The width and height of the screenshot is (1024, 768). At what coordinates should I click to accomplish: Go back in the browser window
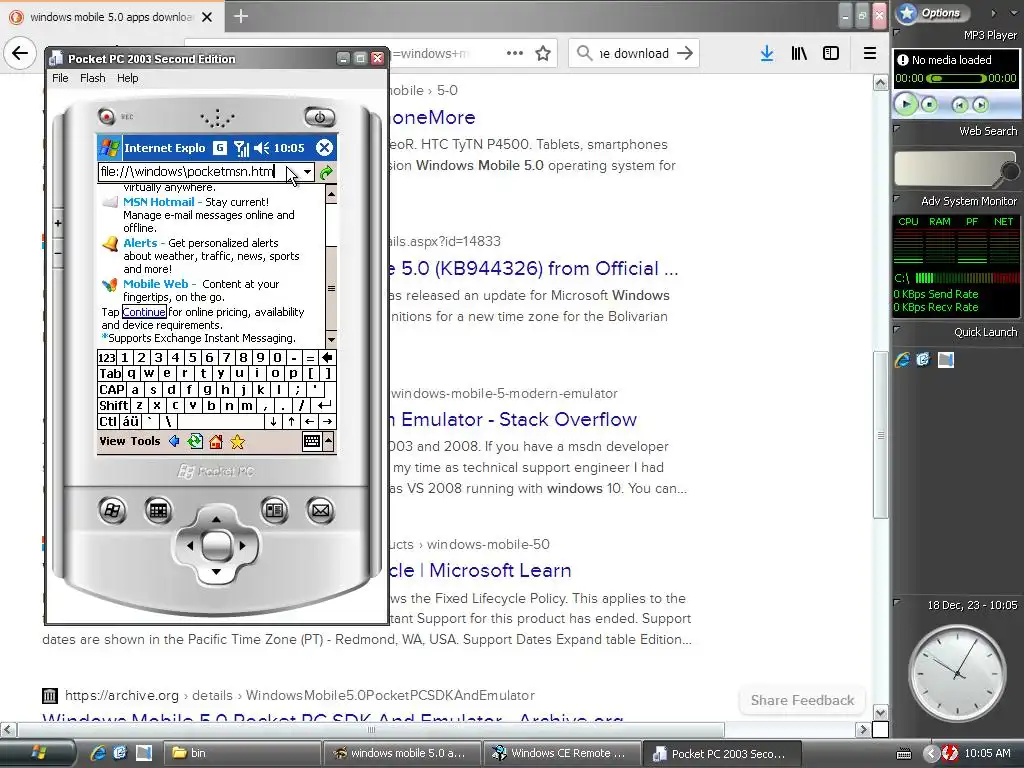pyautogui.click(x=20, y=53)
